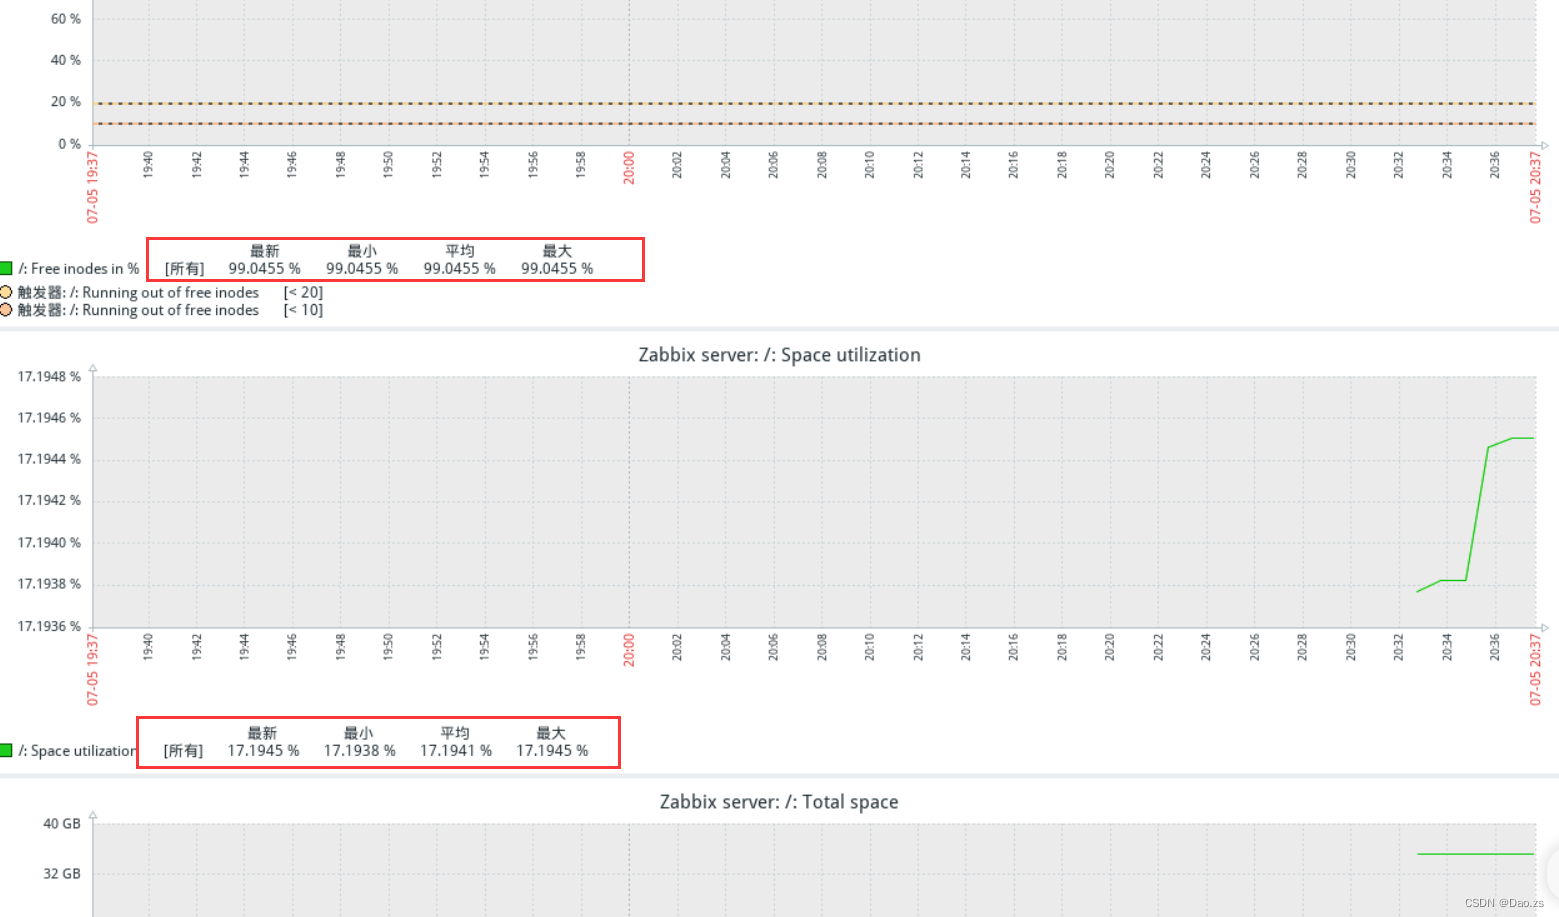
Task: Click the orange circle for trigger threshold < 20
Action: 6,292
